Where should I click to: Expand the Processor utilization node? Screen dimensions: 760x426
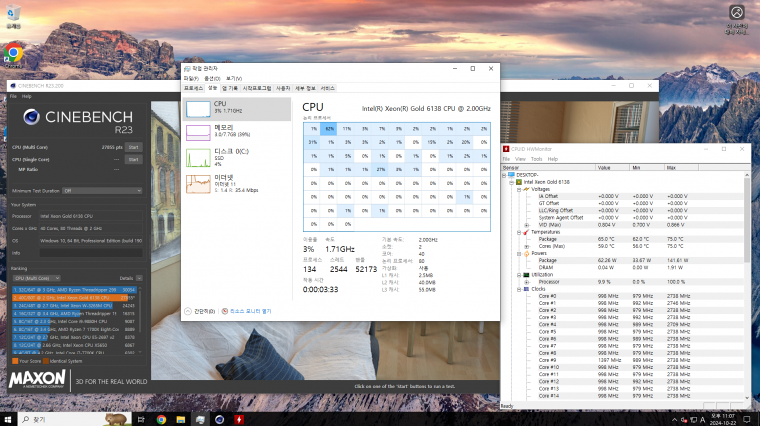coord(526,282)
